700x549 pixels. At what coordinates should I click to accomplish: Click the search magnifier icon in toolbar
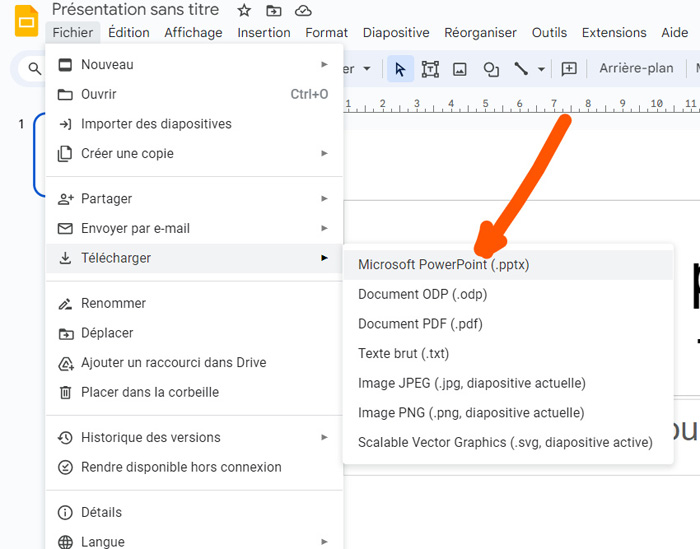pyautogui.click(x=34, y=69)
